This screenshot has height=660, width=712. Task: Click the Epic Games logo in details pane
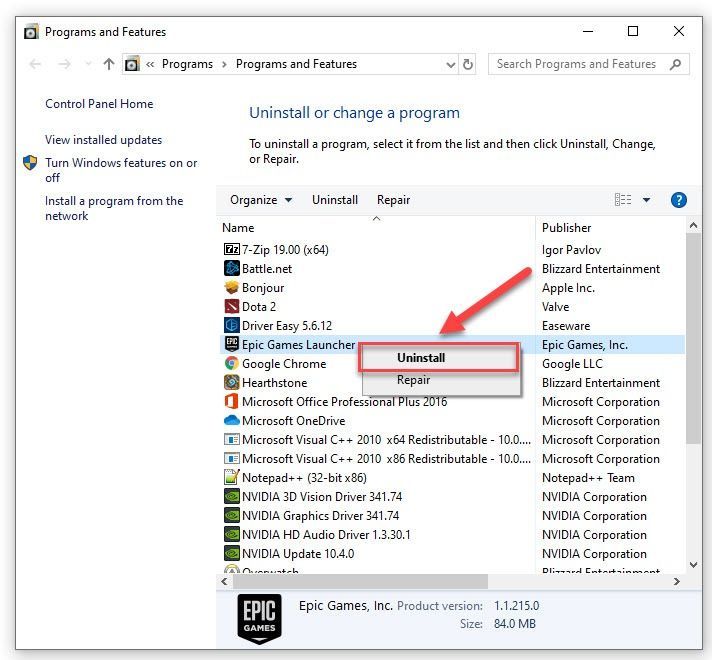click(259, 619)
